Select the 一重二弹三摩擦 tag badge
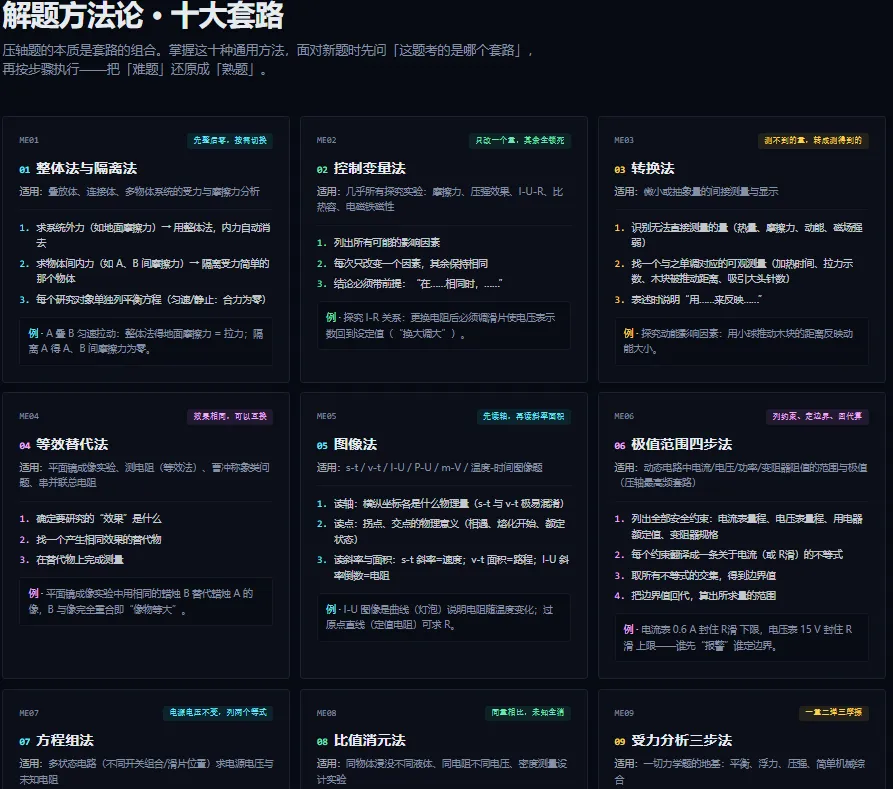 click(834, 713)
